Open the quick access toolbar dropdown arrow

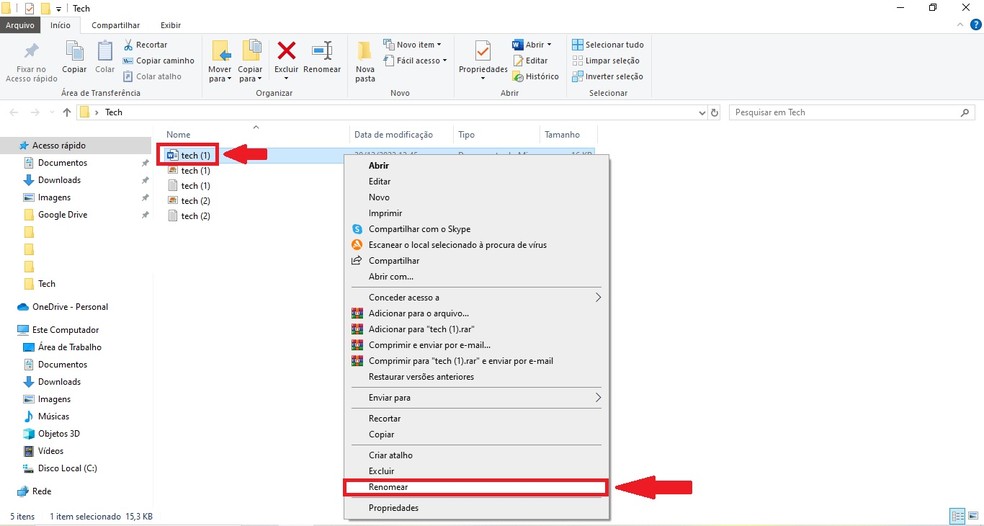pos(58,9)
